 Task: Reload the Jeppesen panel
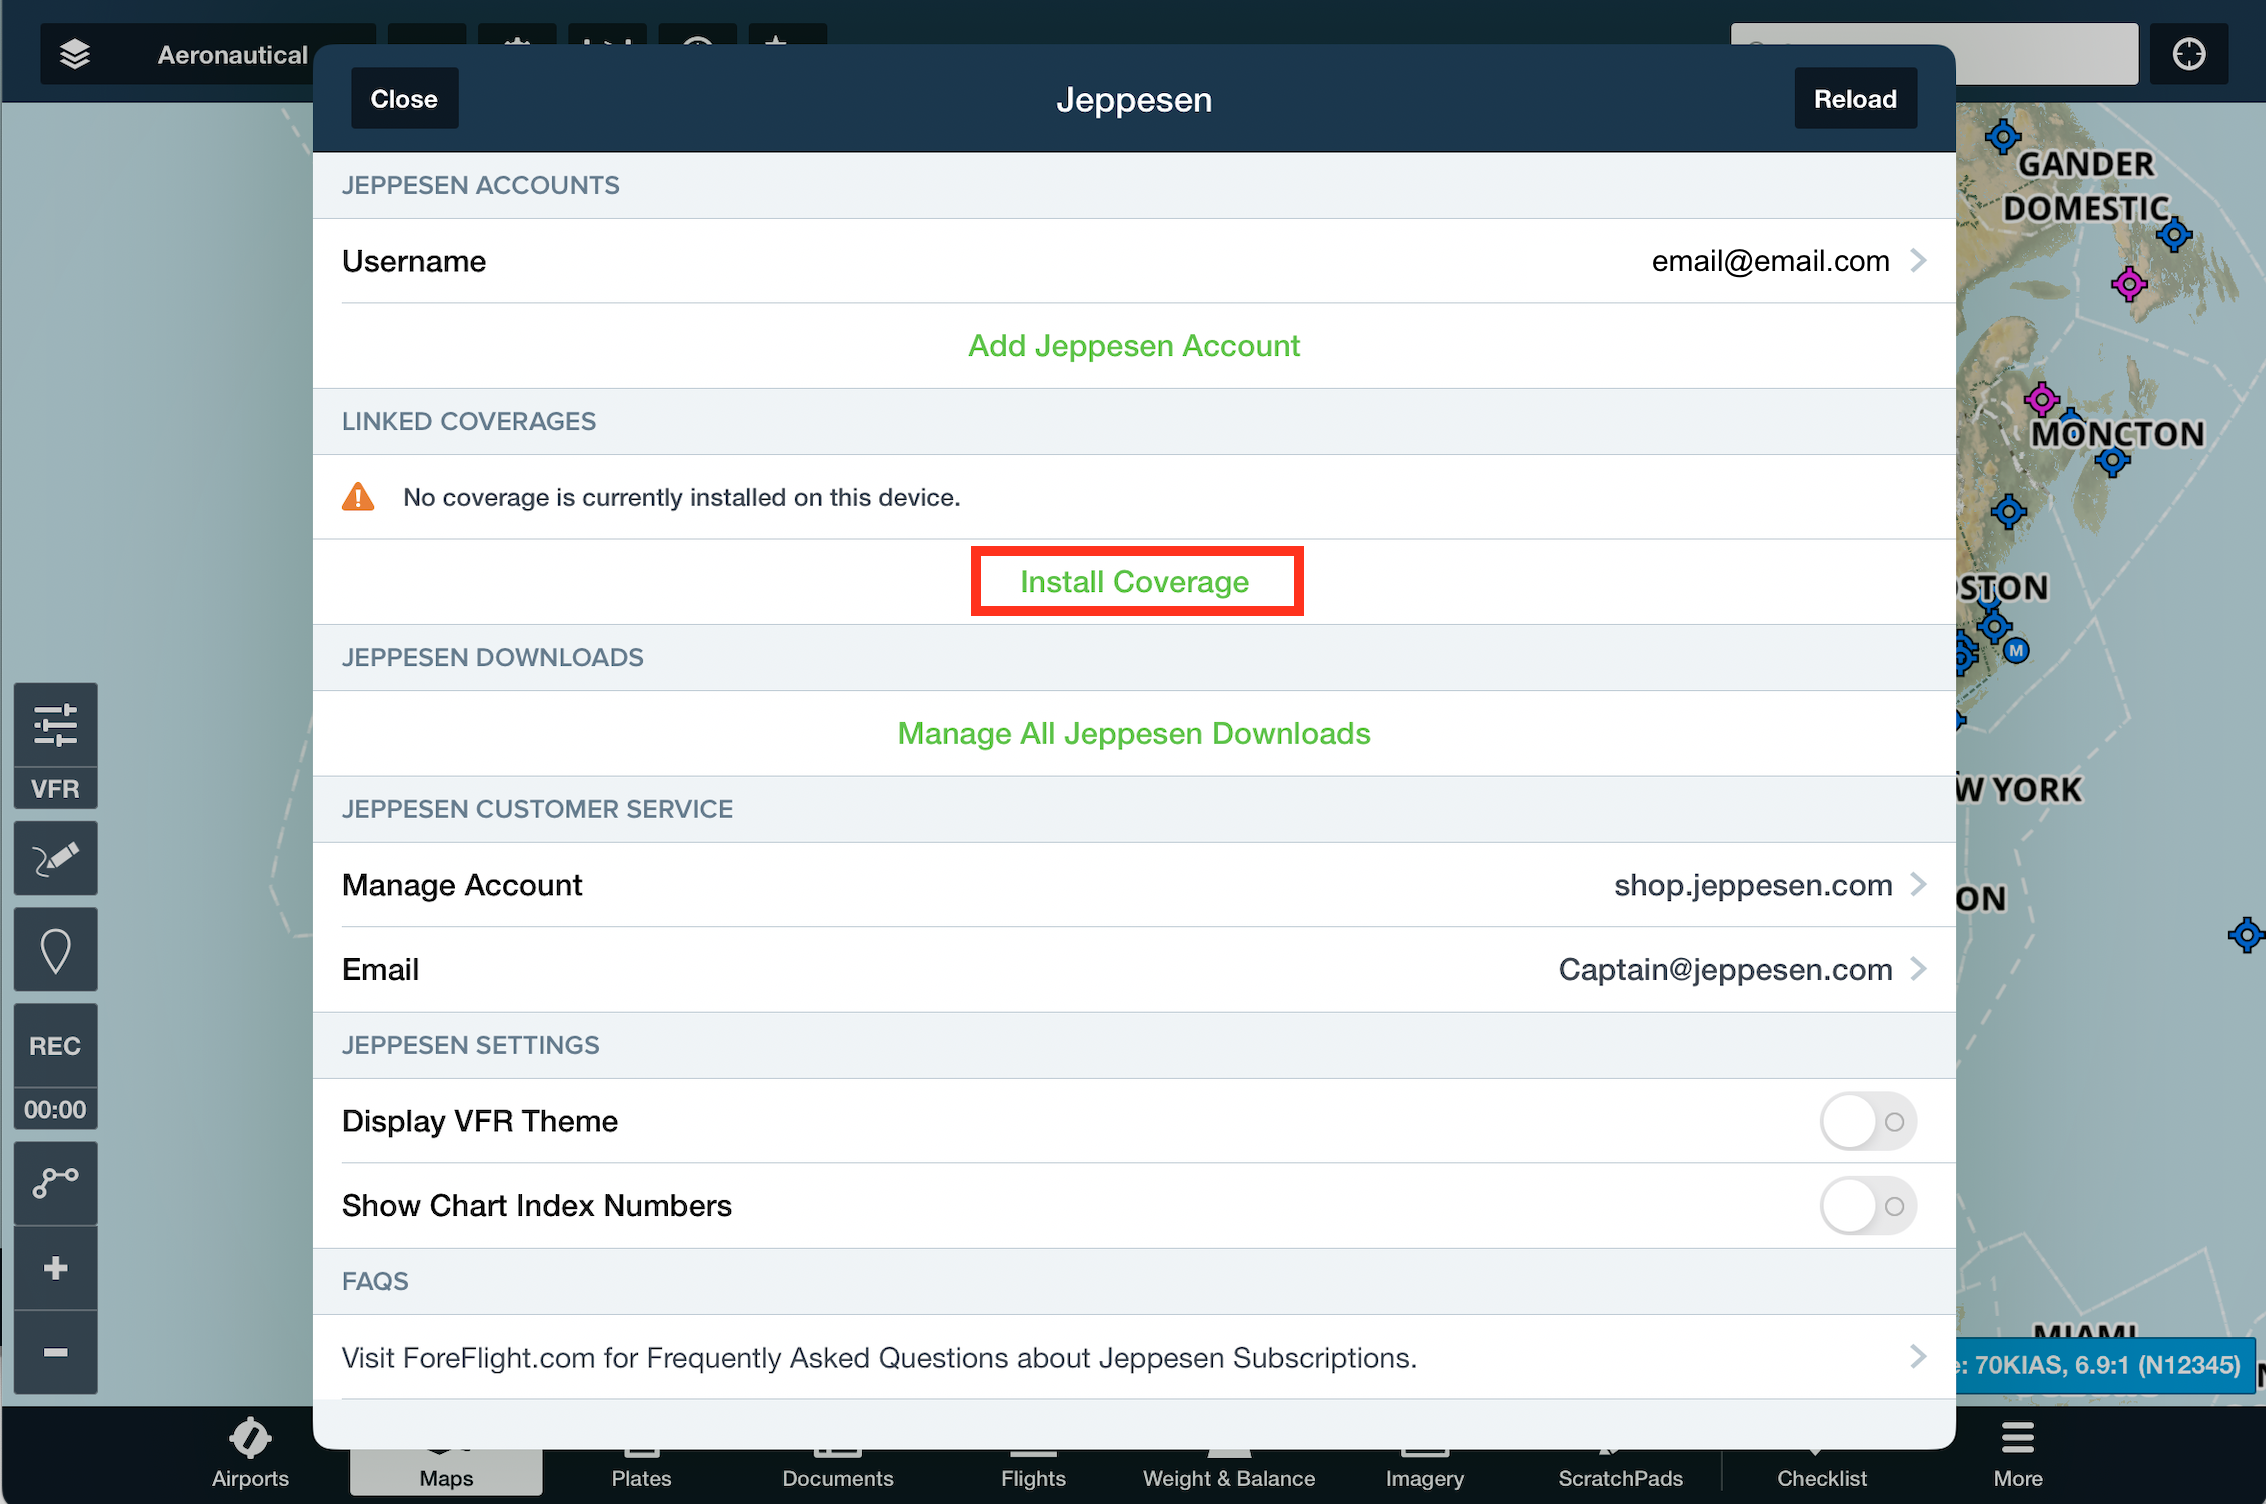1855,99
